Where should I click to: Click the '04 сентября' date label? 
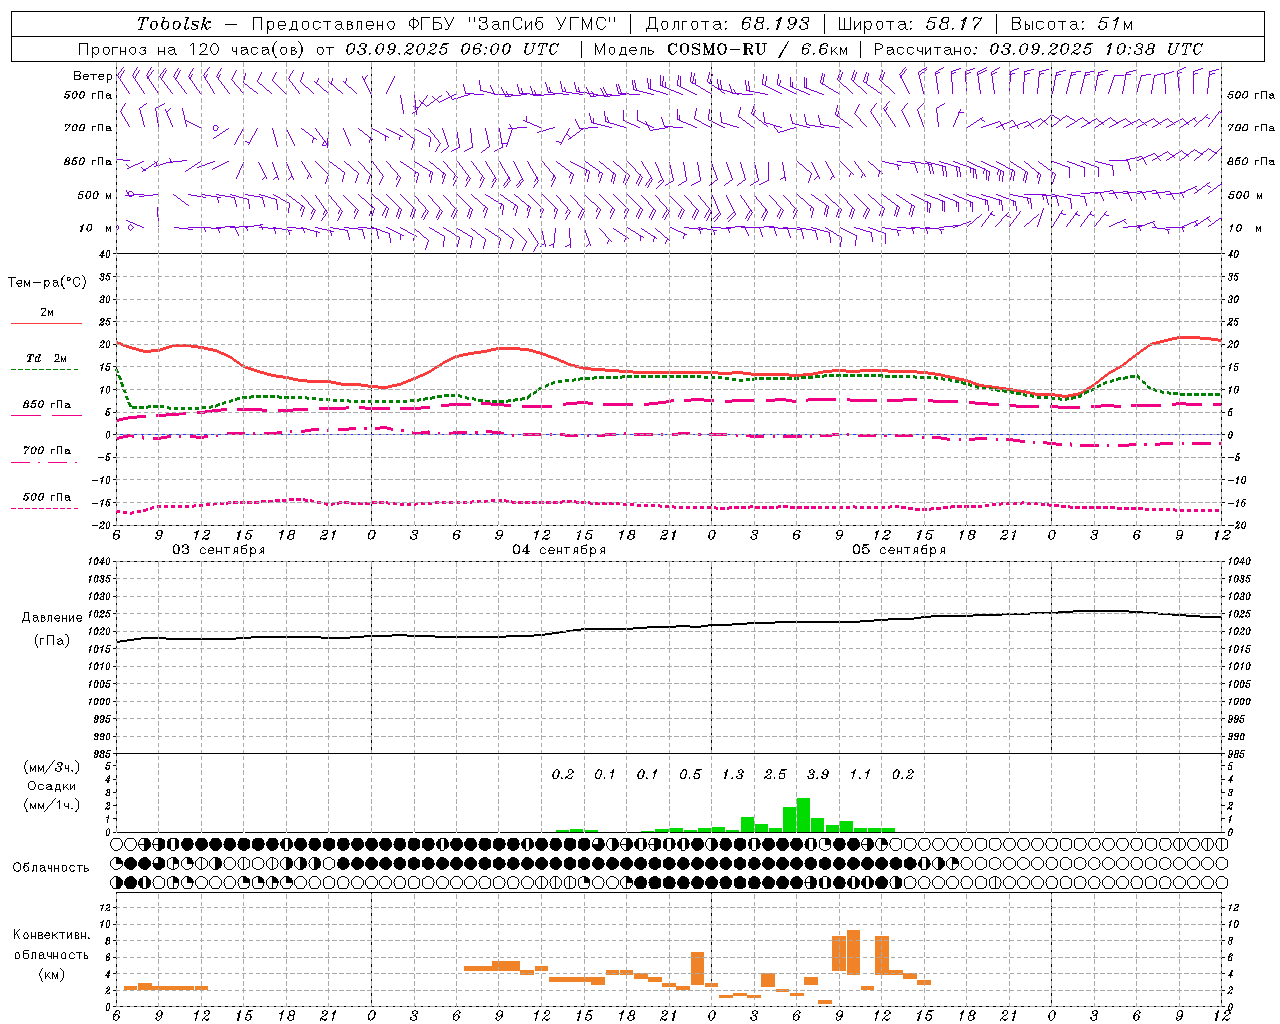point(559,550)
